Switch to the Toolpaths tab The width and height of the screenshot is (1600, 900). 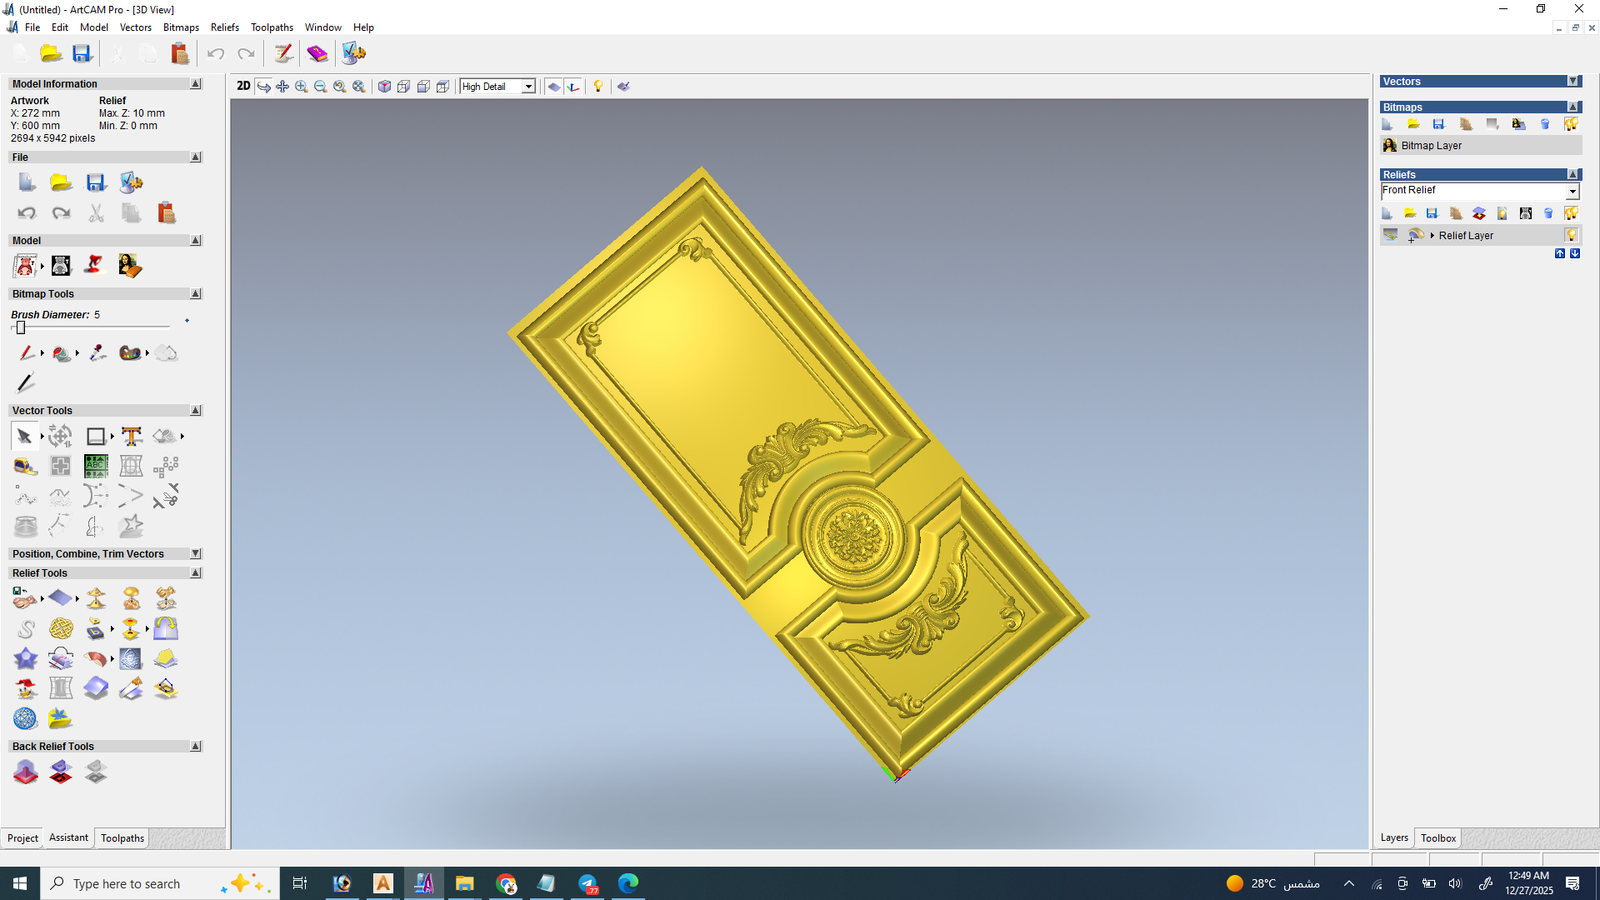pyautogui.click(x=122, y=838)
